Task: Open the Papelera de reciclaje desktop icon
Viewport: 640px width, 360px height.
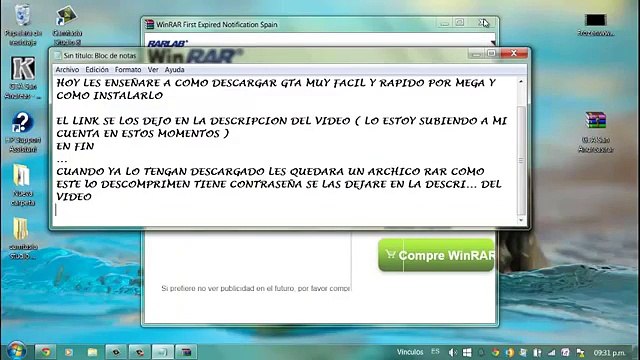Action: point(23,24)
